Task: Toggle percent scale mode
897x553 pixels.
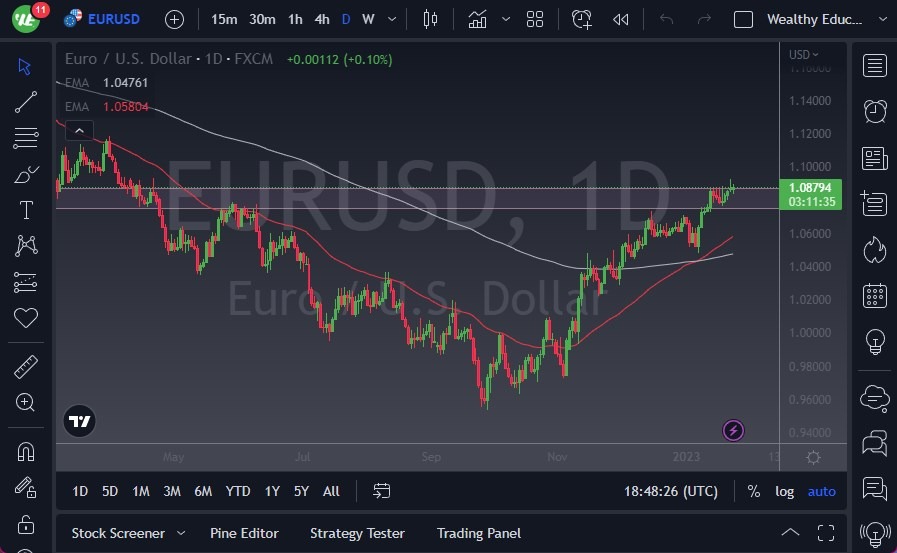Action: coord(754,491)
